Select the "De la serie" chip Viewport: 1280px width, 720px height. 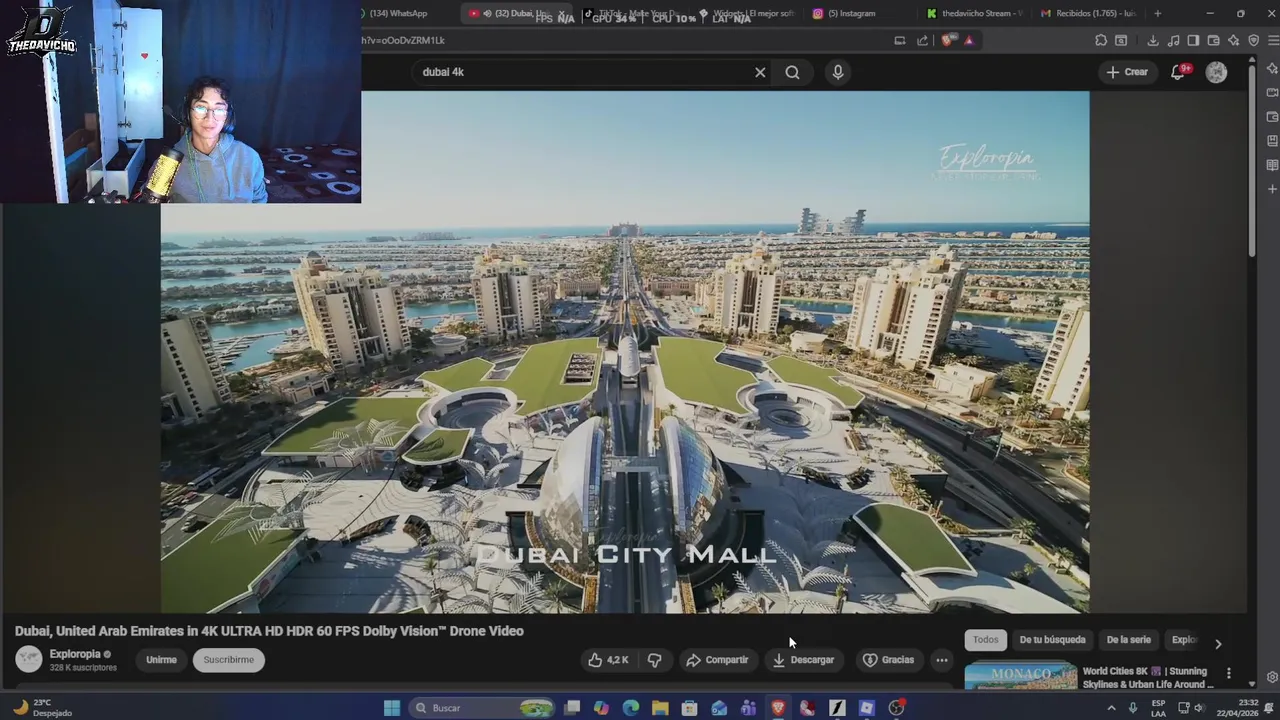pyautogui.click(x=1128, y=640)
